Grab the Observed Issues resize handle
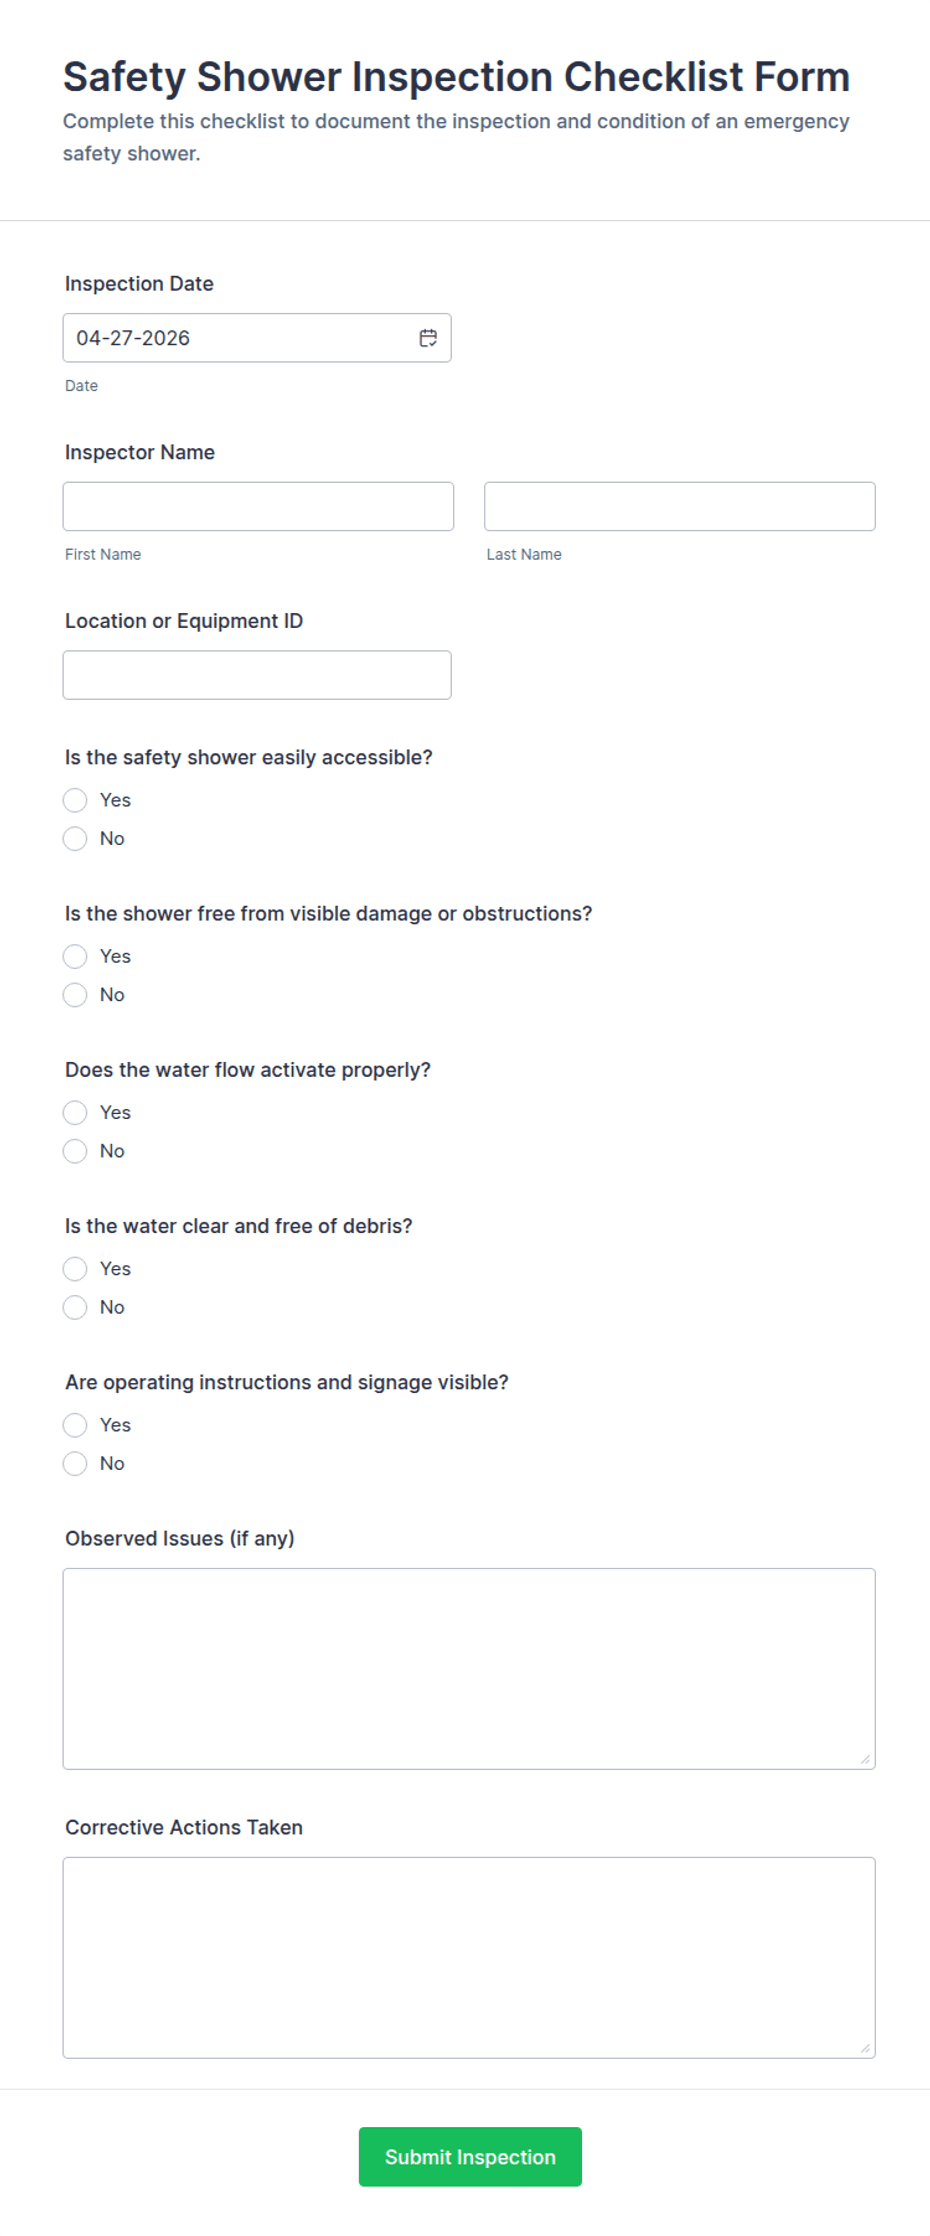Screen dimensions: 930x2236 coord(865,1759)
